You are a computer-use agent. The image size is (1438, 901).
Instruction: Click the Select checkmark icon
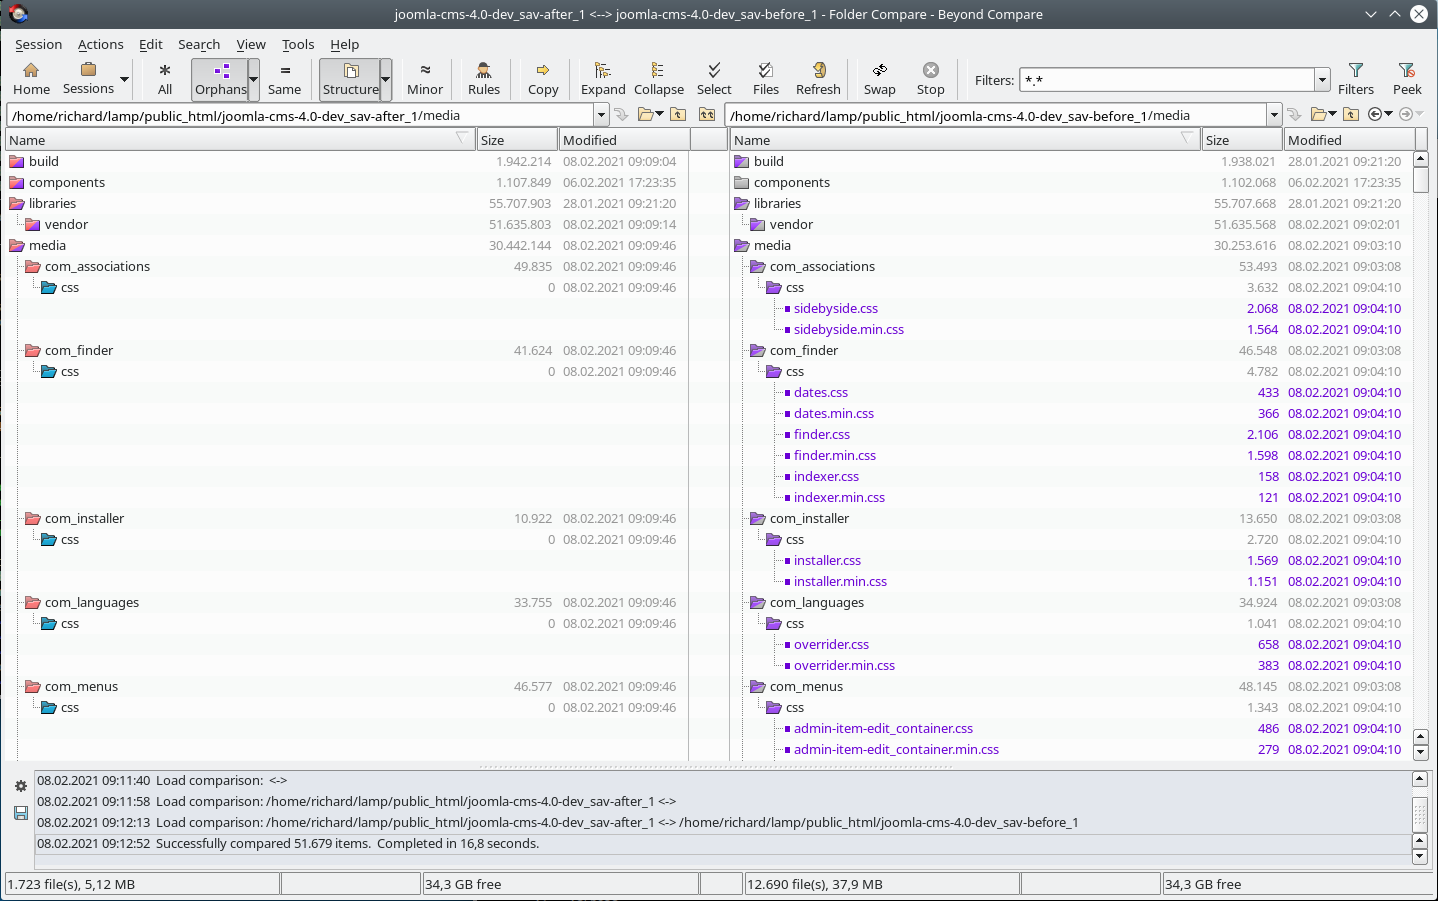pyautogui.click(x=714, y=79)
